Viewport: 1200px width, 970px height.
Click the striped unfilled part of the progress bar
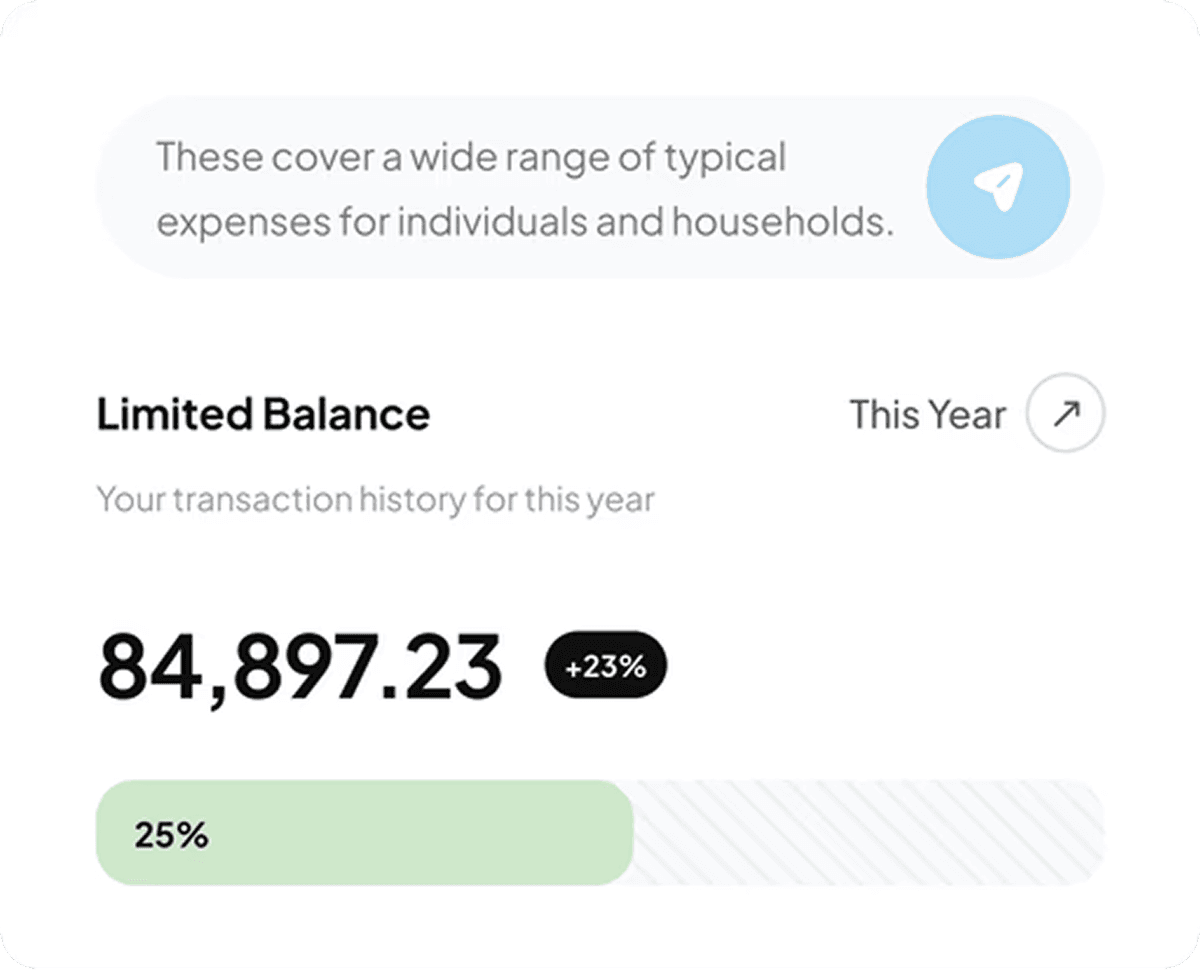tap(860, 833)
